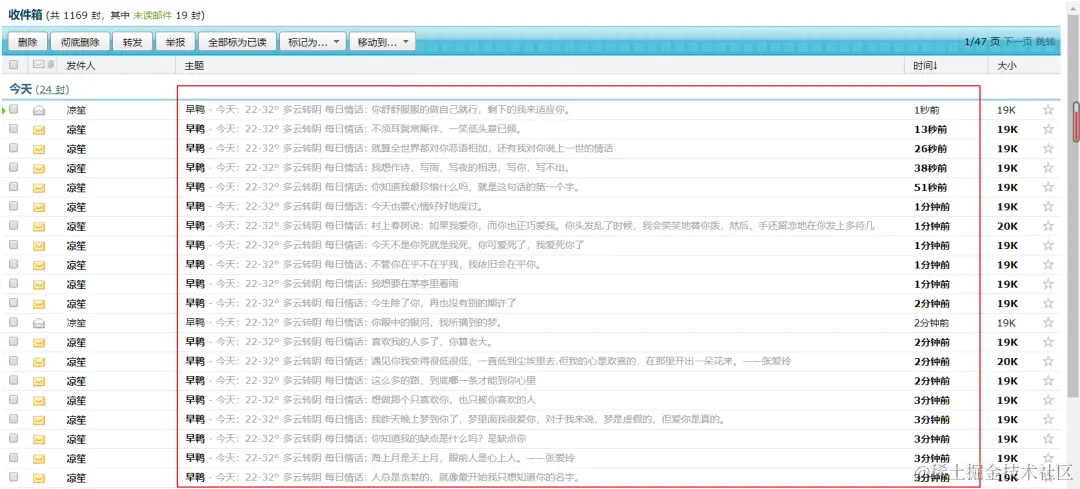The width and height of the screenshot is (1080, 489).
Task: Star the 你眼中的银河 email
Action: pyautogui.click(x=1048, y=322)
